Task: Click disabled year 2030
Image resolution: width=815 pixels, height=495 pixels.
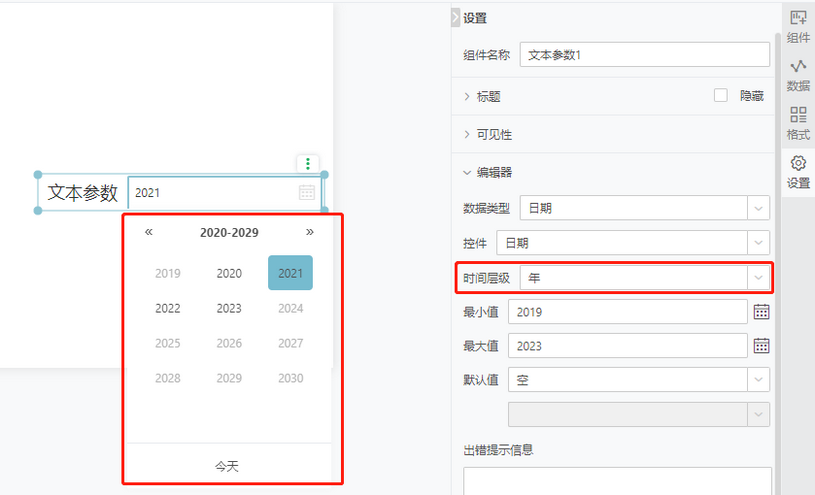Action: (x=291, y=378)
